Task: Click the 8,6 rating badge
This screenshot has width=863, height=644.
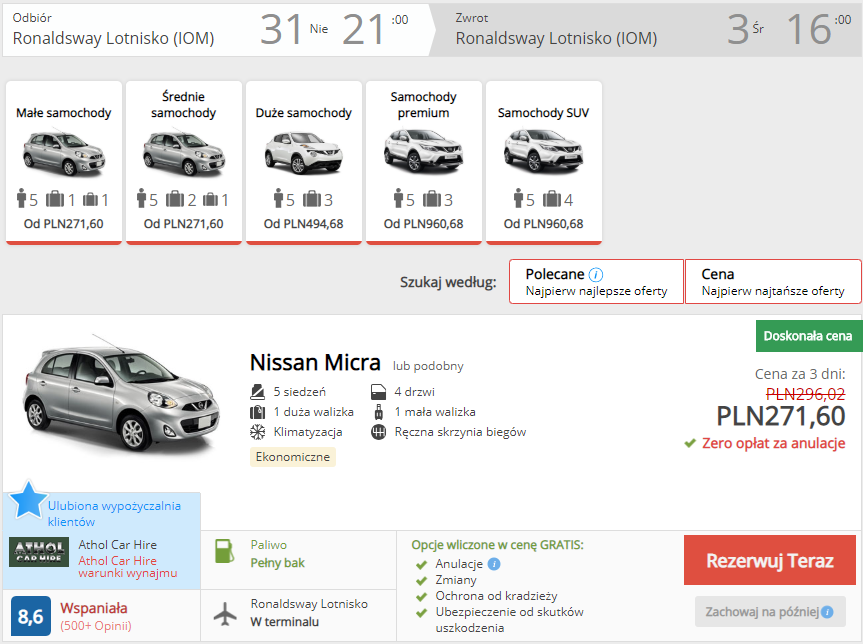Action: (31, 616)
